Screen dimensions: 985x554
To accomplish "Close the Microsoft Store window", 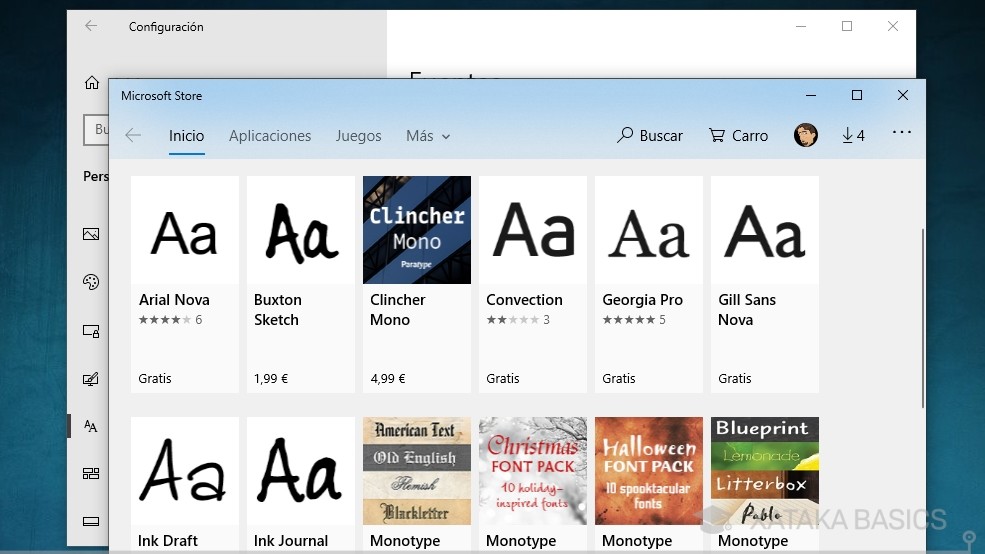I will pyautogui.click(x=903, y=95).
